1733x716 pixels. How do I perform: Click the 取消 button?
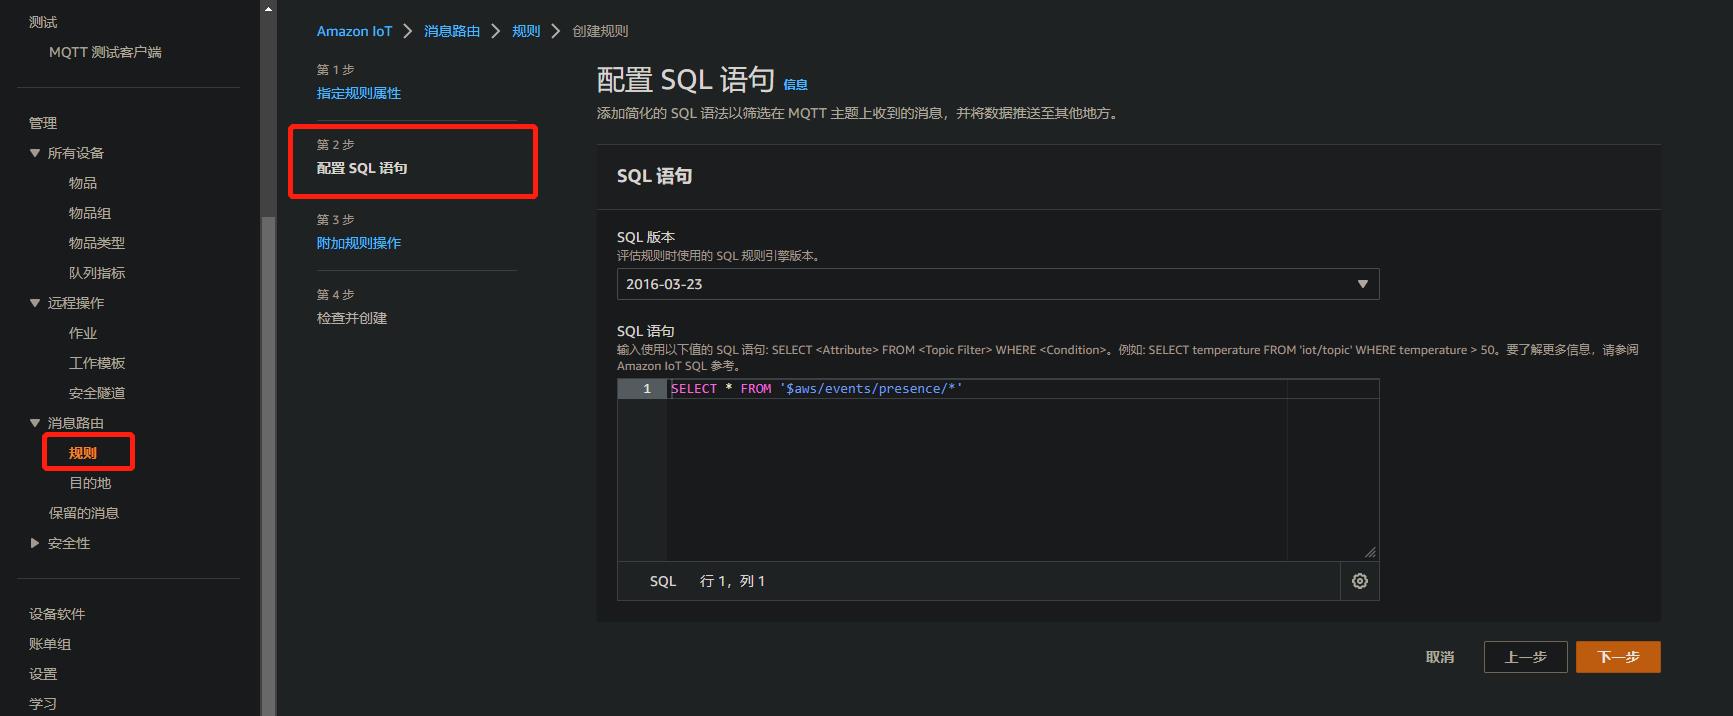coord(1440,657)
